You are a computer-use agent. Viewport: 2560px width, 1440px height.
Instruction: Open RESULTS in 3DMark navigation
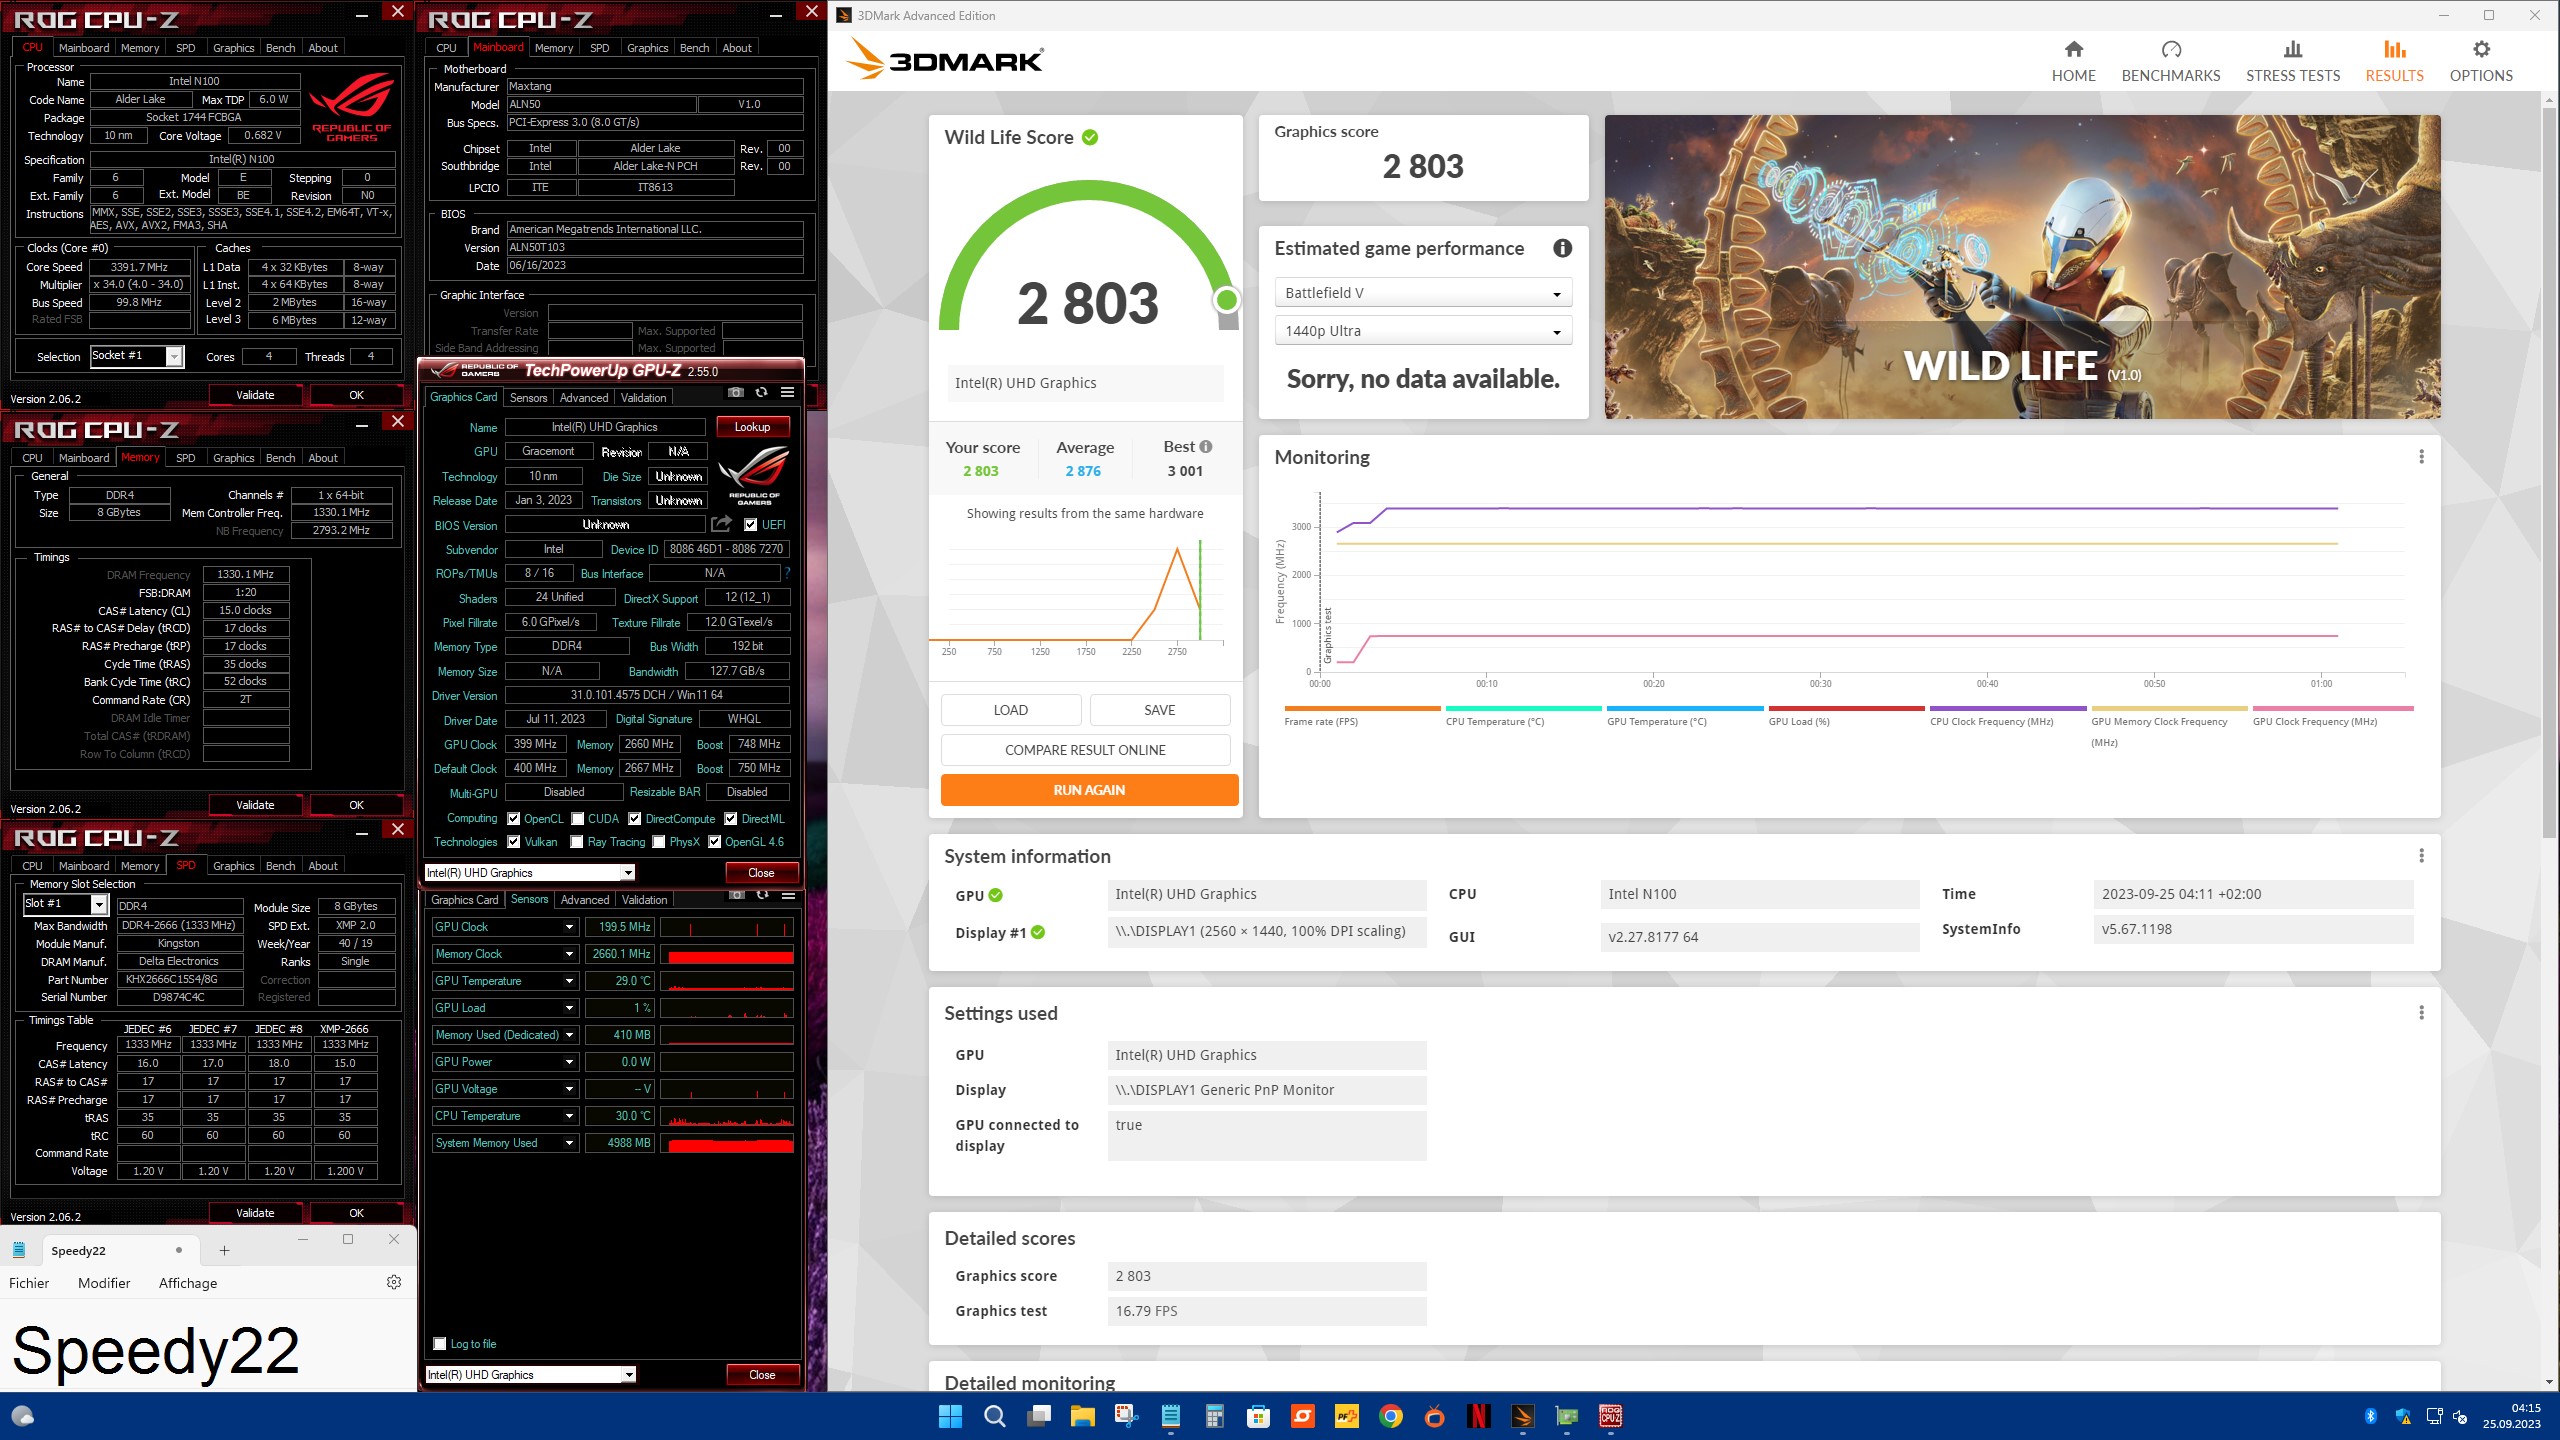click(x=2394, y=62)
